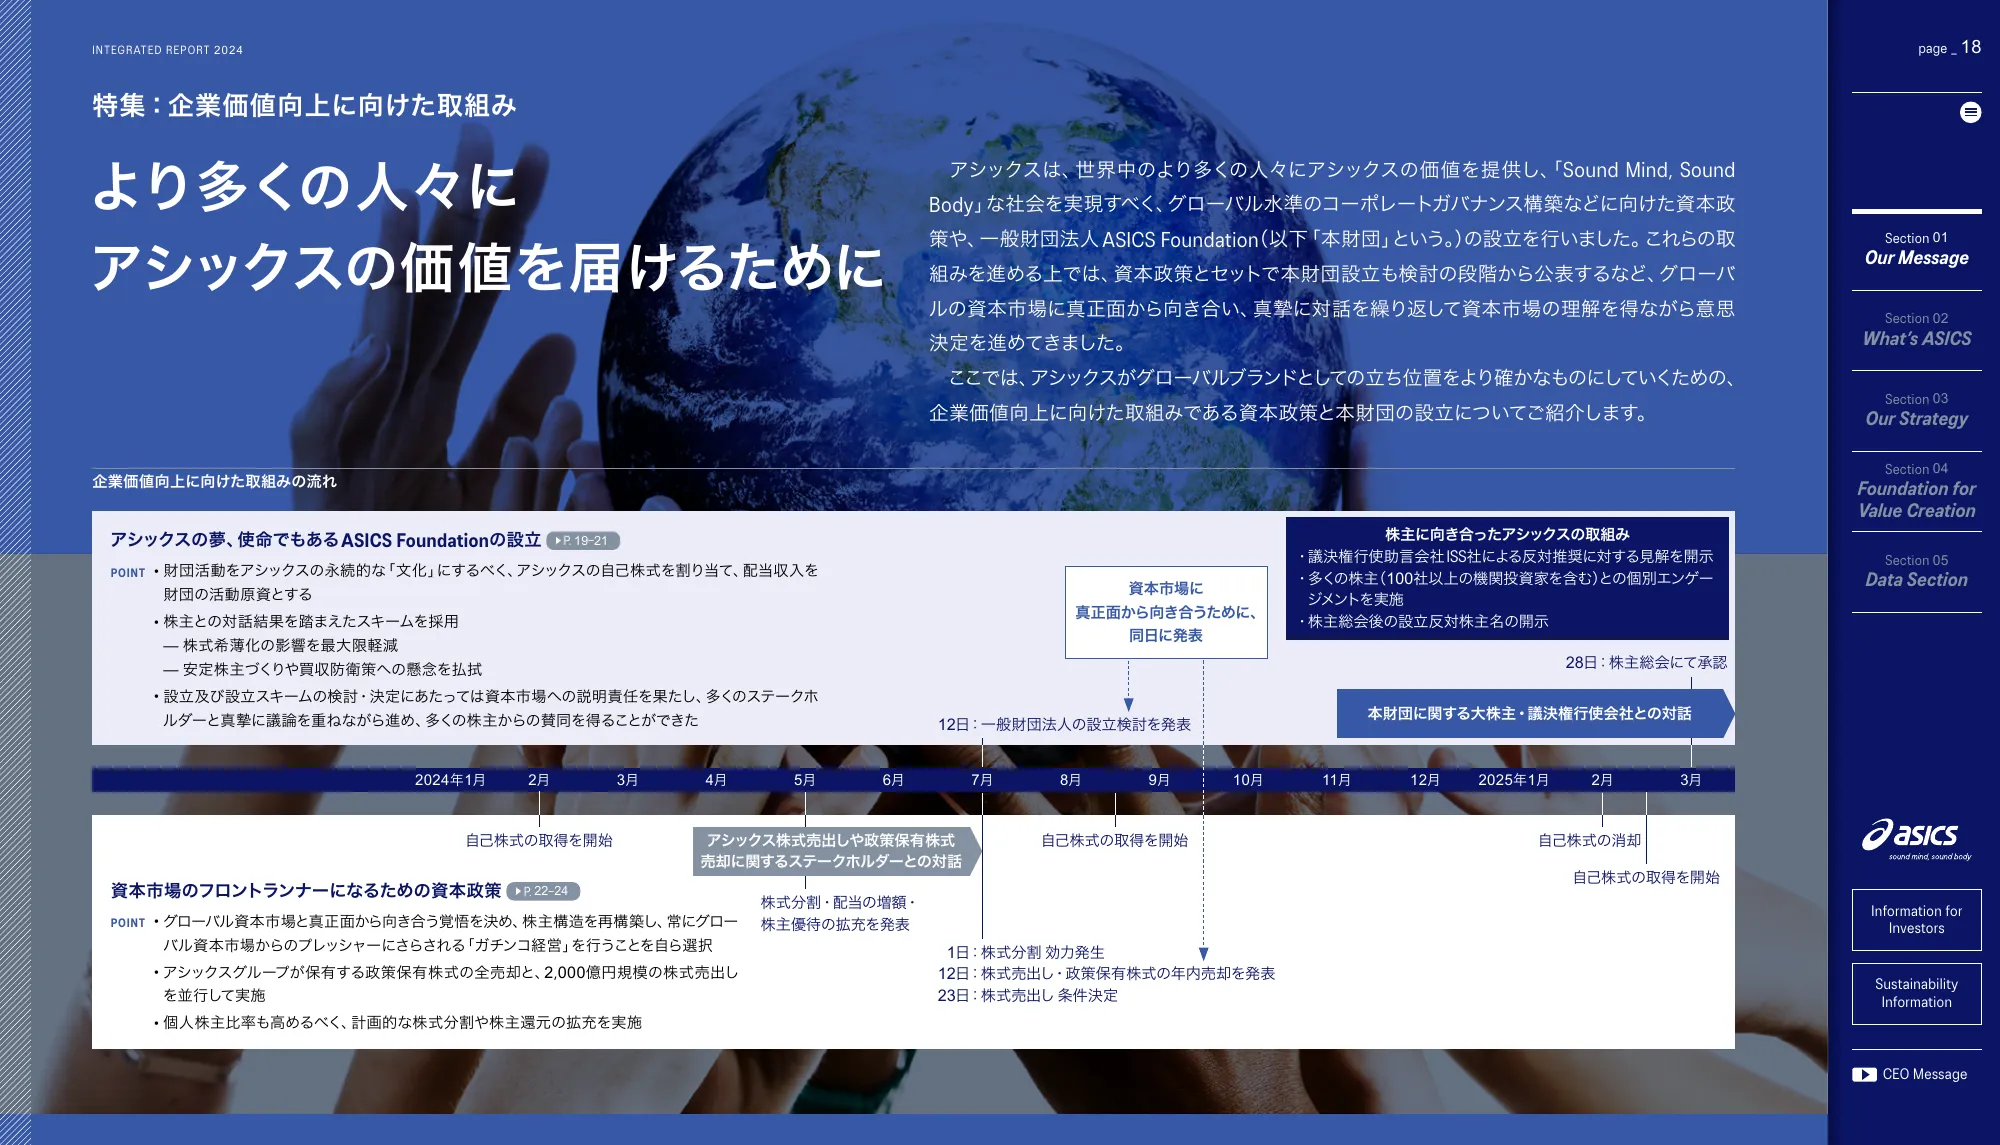The width and height of the screenshot is (2000, 1145).
Task: Click the Information for Investors button
Action: (1916, 919)
